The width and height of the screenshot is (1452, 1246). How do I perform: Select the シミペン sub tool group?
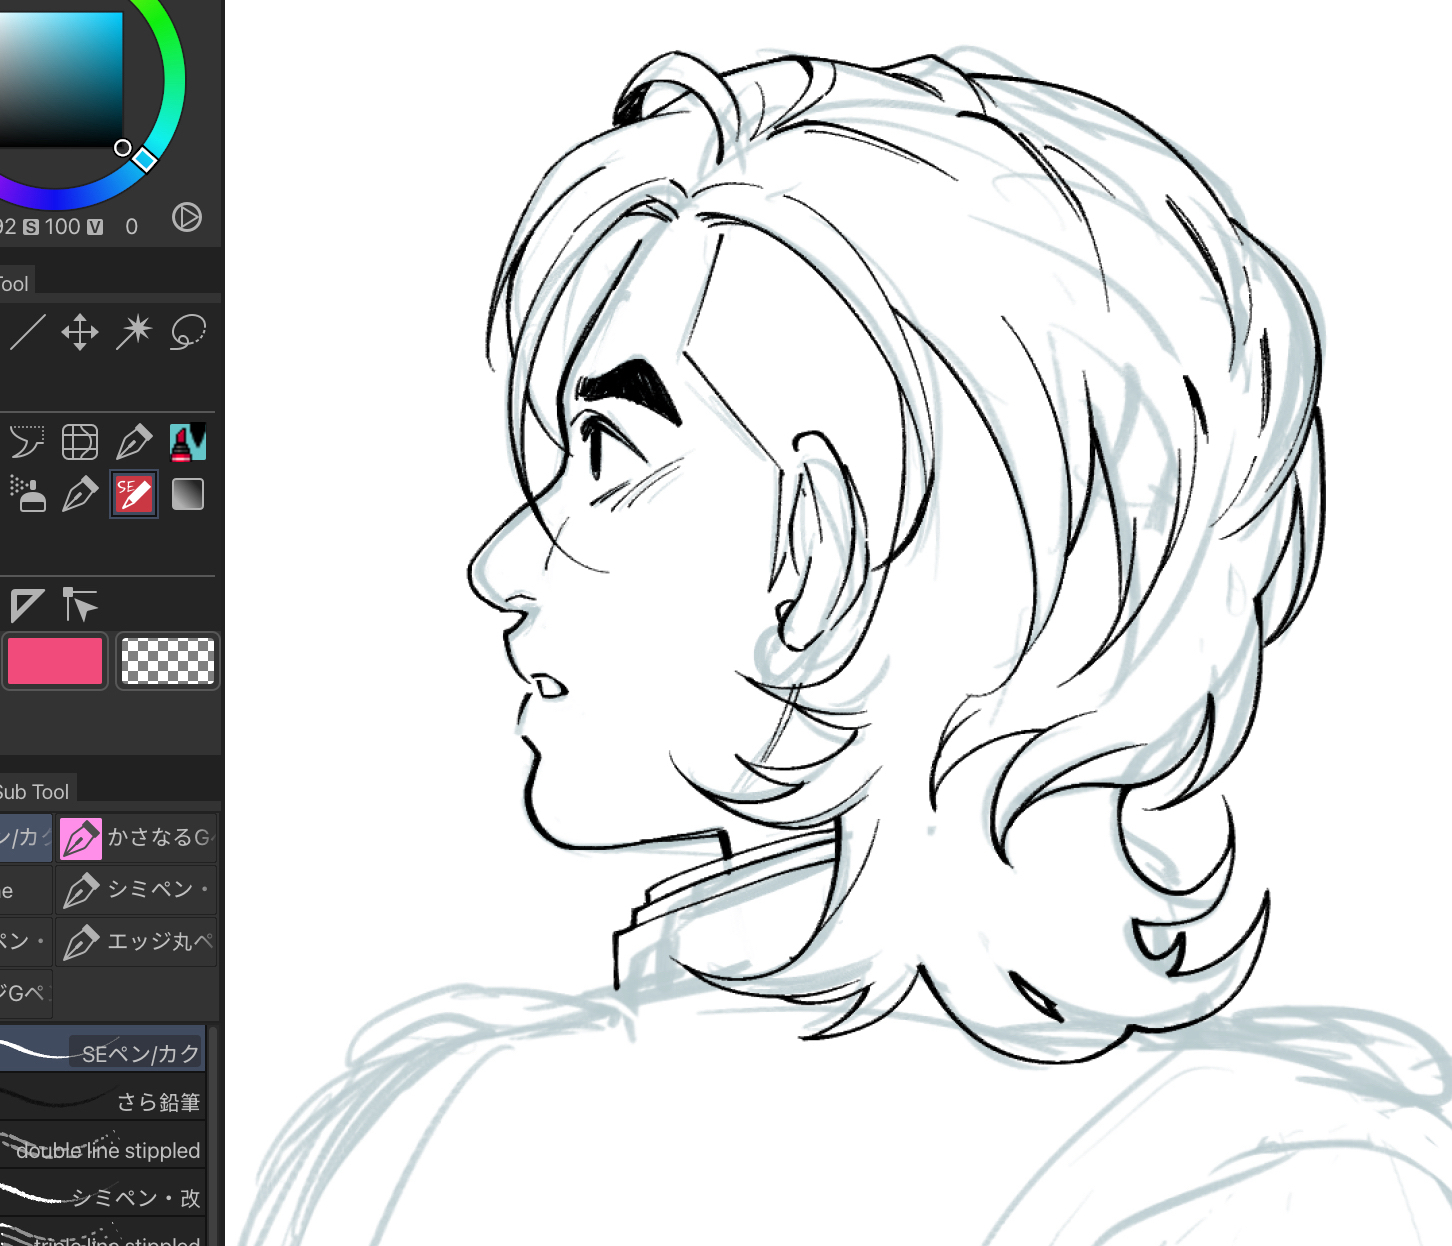pos(137,889)
